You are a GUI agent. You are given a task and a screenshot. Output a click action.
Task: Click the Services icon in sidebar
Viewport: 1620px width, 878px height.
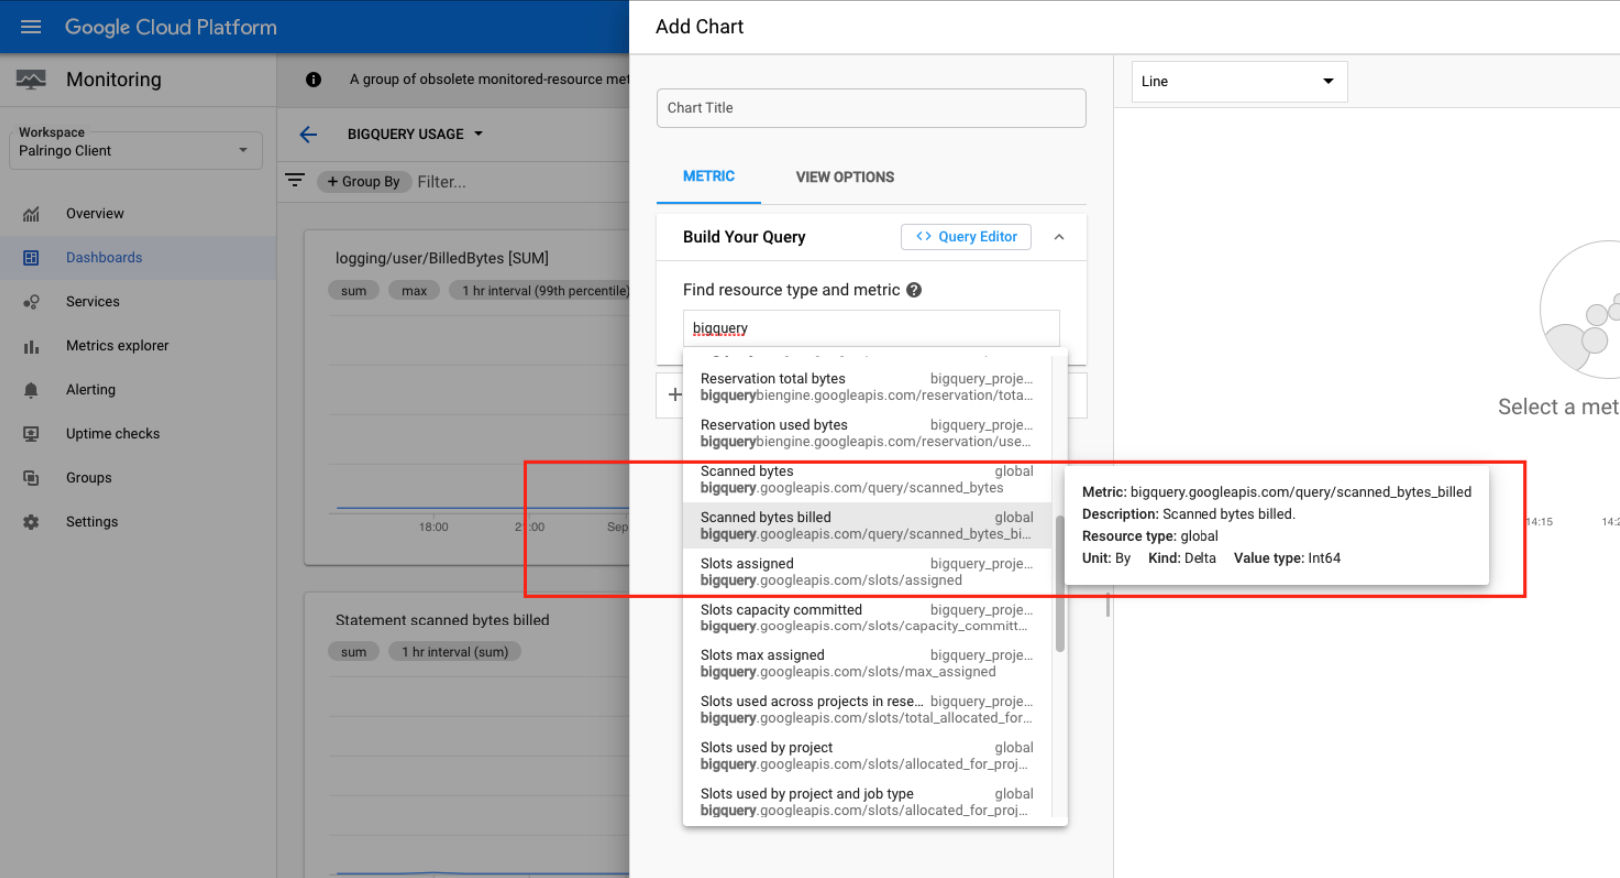[31, 302]
